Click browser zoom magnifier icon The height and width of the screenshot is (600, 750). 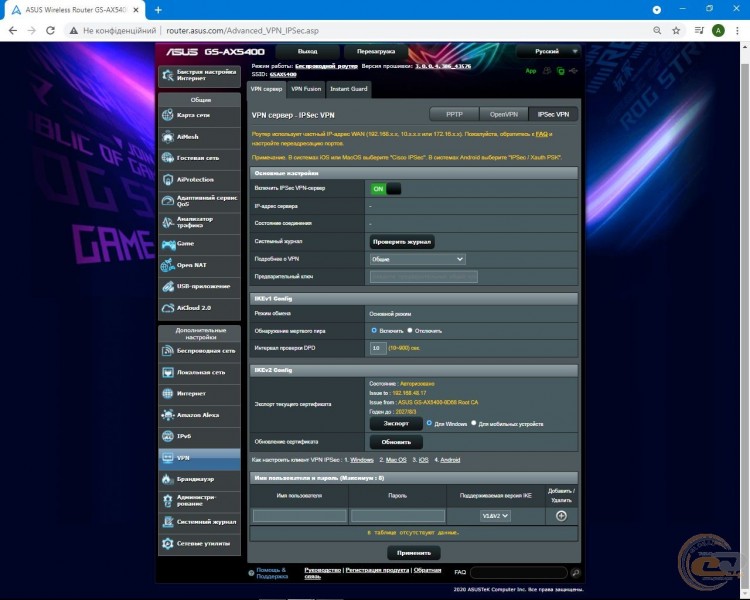click(657, 31)
